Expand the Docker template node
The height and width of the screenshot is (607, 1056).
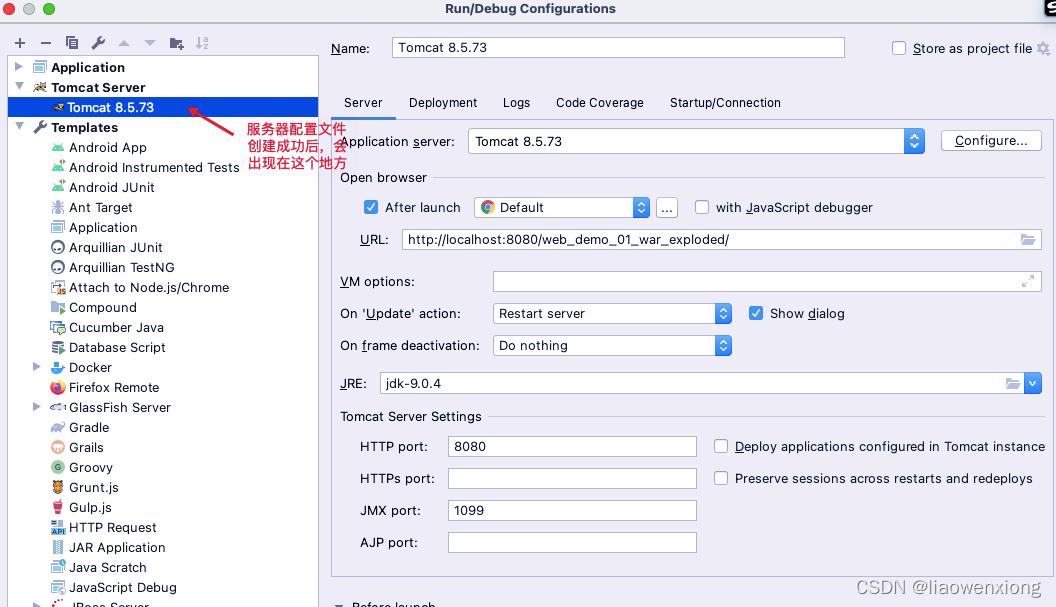36,366
